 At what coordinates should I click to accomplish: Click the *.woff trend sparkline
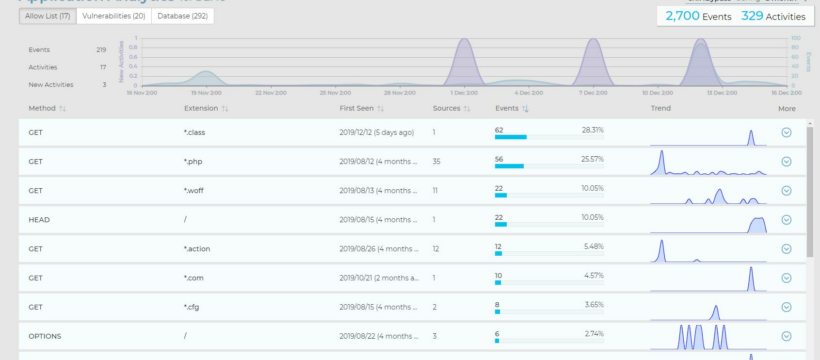pos(709,196)
